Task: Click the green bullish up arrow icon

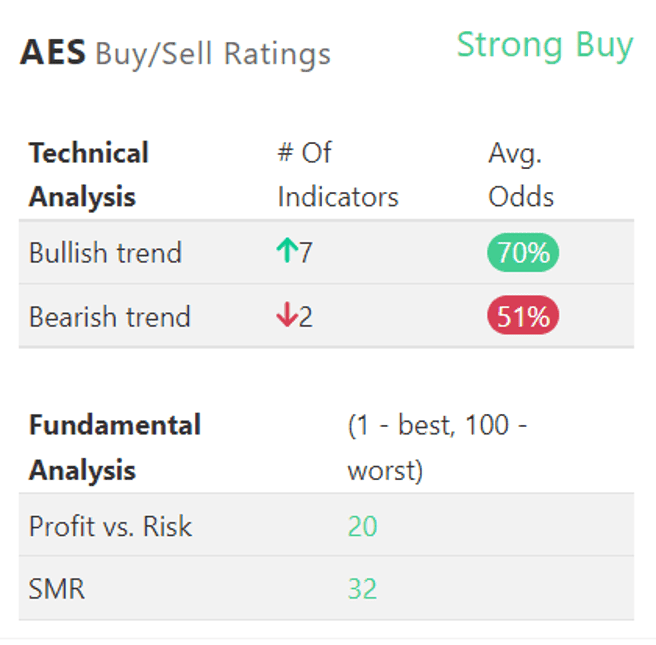Action: tap(287, 253)
